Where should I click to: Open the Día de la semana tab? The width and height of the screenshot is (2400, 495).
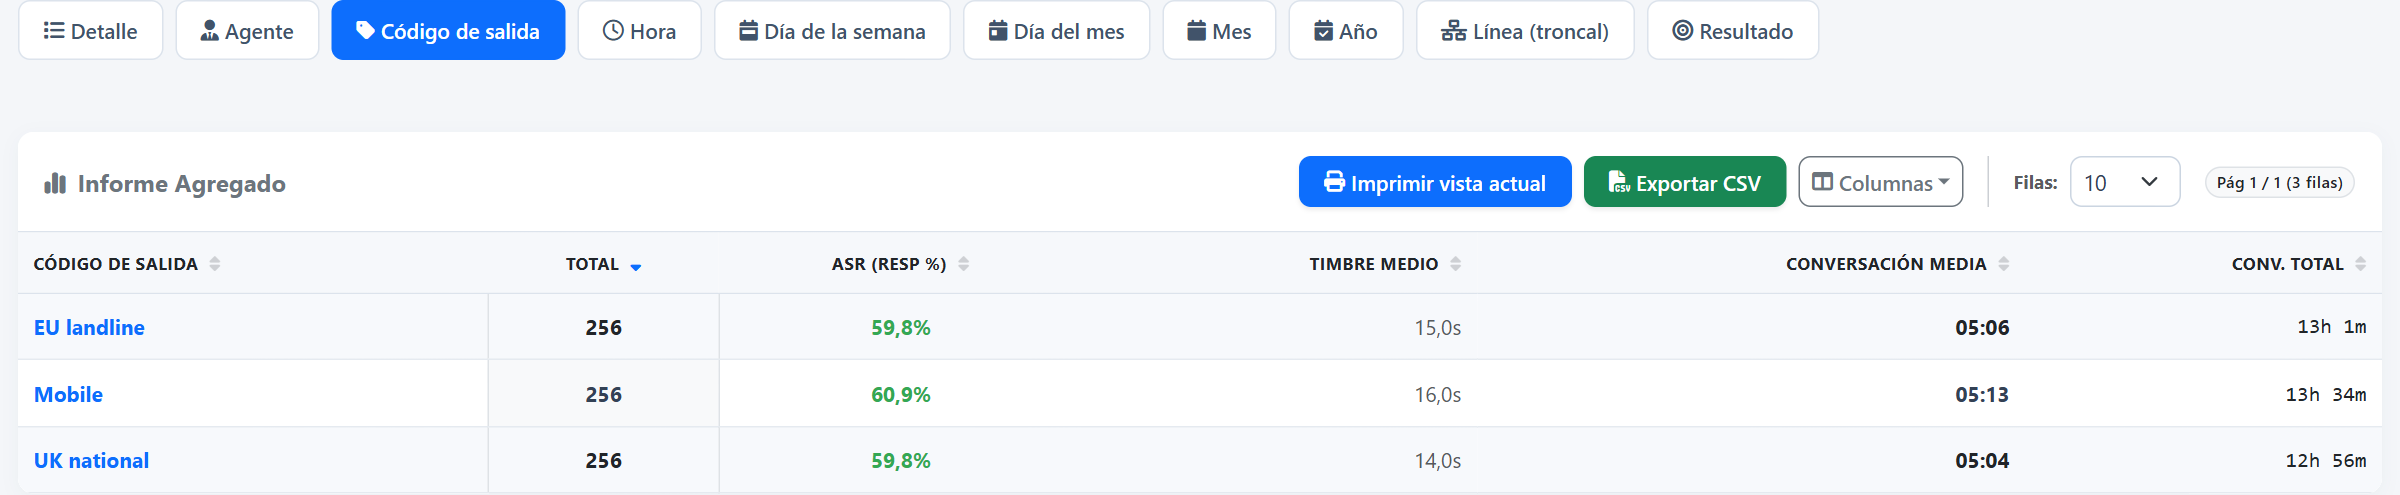(x=832, y=31)
